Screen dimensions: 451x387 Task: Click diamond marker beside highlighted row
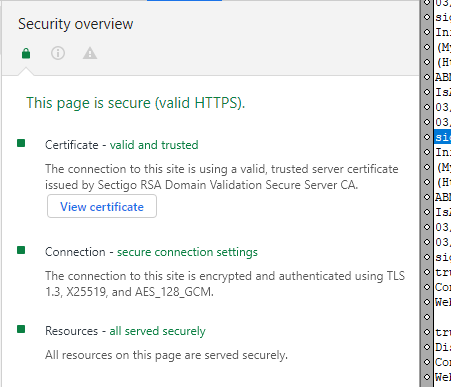[x=427, y=137]
